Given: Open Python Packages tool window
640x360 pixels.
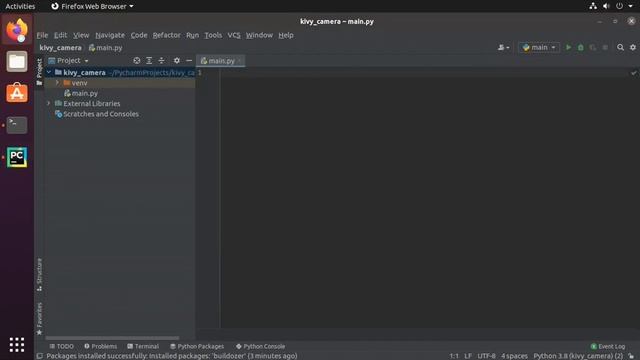Looking at the screenshot, I should point(197,346).
